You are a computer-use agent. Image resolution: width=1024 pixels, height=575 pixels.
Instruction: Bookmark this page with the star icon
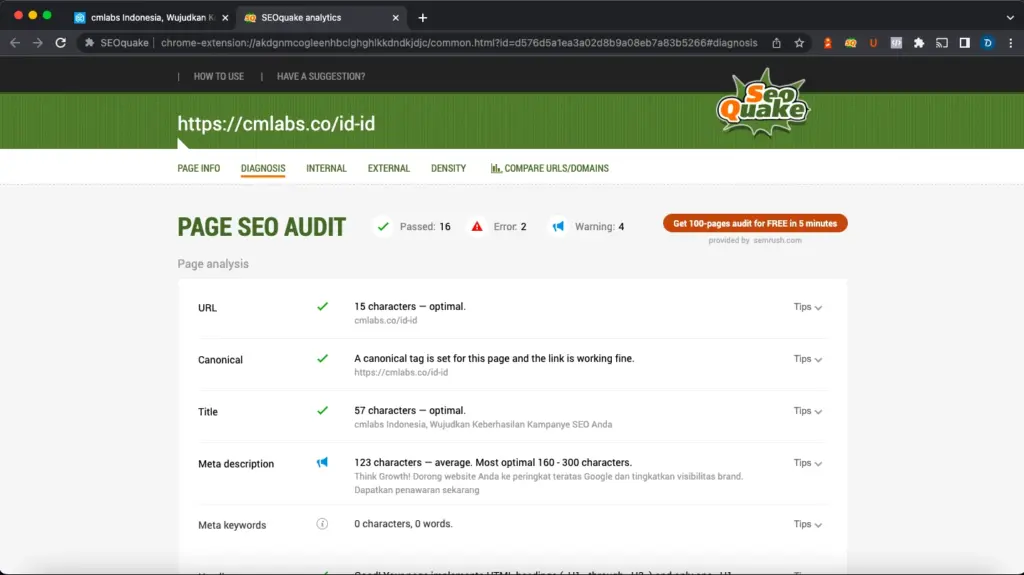pos(799,42)
